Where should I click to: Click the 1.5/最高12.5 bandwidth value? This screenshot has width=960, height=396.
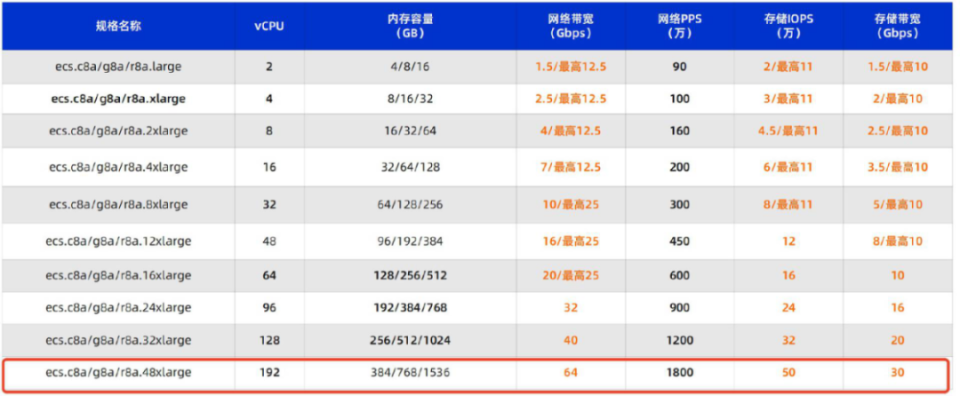pyautogui.click(x=570, y=67)
